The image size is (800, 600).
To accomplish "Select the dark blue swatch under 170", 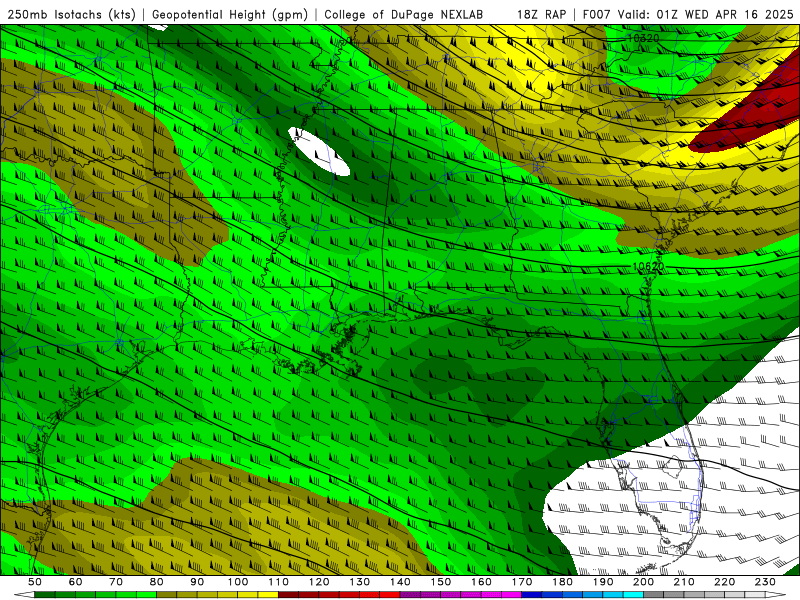I will (532, 595).
